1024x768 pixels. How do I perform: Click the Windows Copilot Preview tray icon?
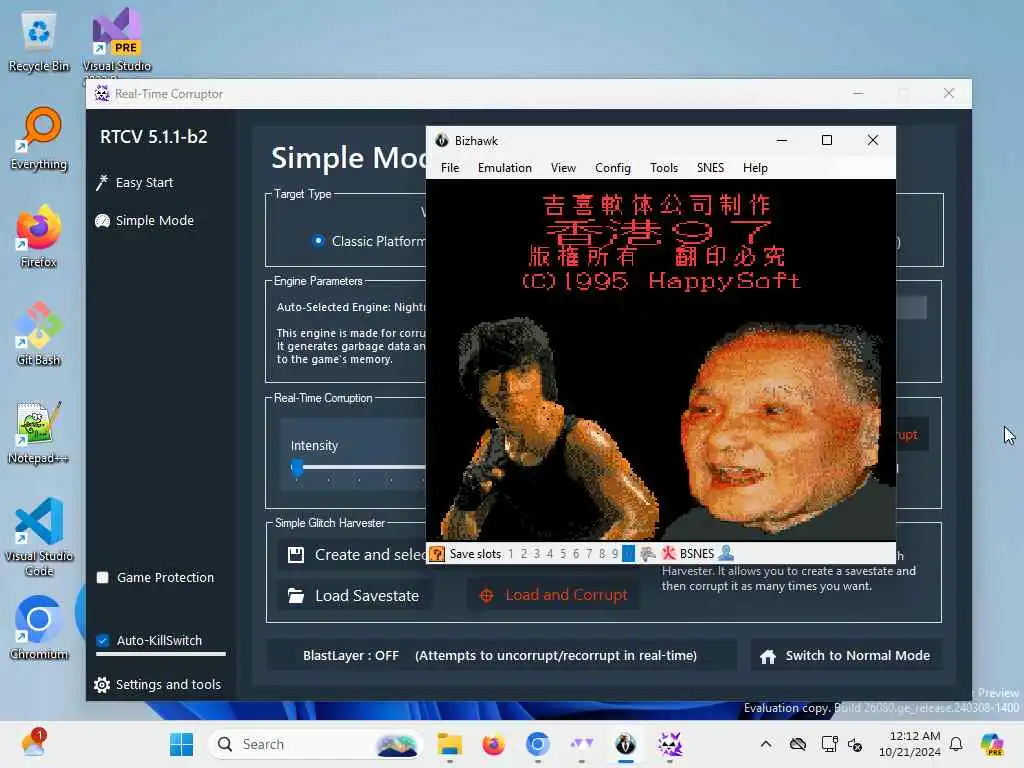[x=992, y=744]
